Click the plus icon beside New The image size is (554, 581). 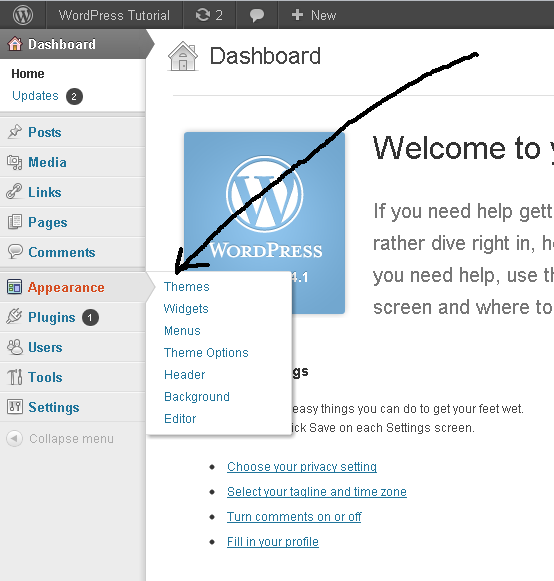297,15
